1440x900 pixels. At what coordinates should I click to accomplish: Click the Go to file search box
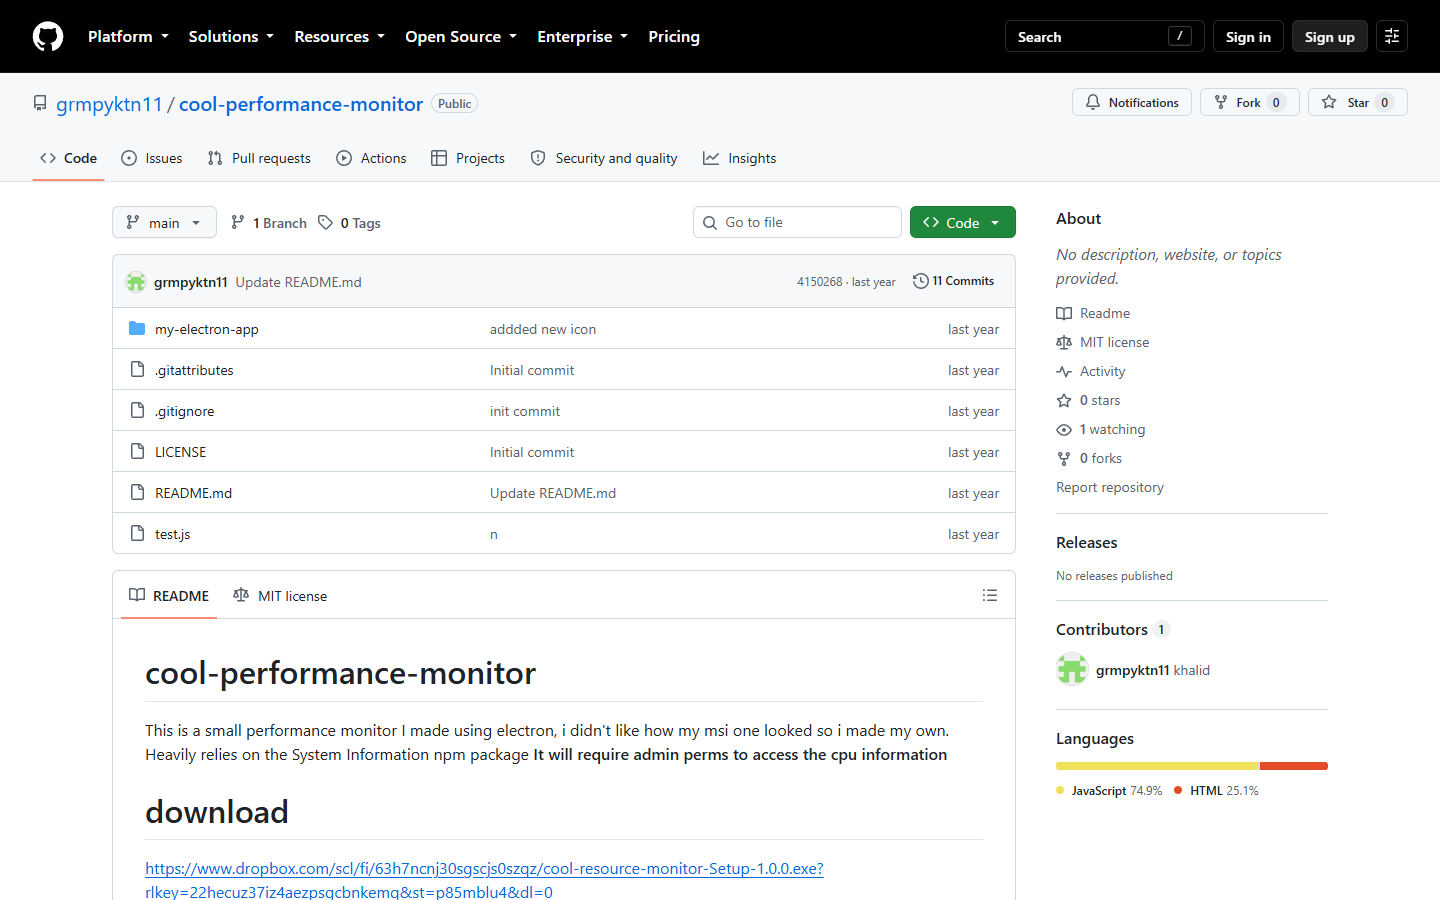coord(797,222)
